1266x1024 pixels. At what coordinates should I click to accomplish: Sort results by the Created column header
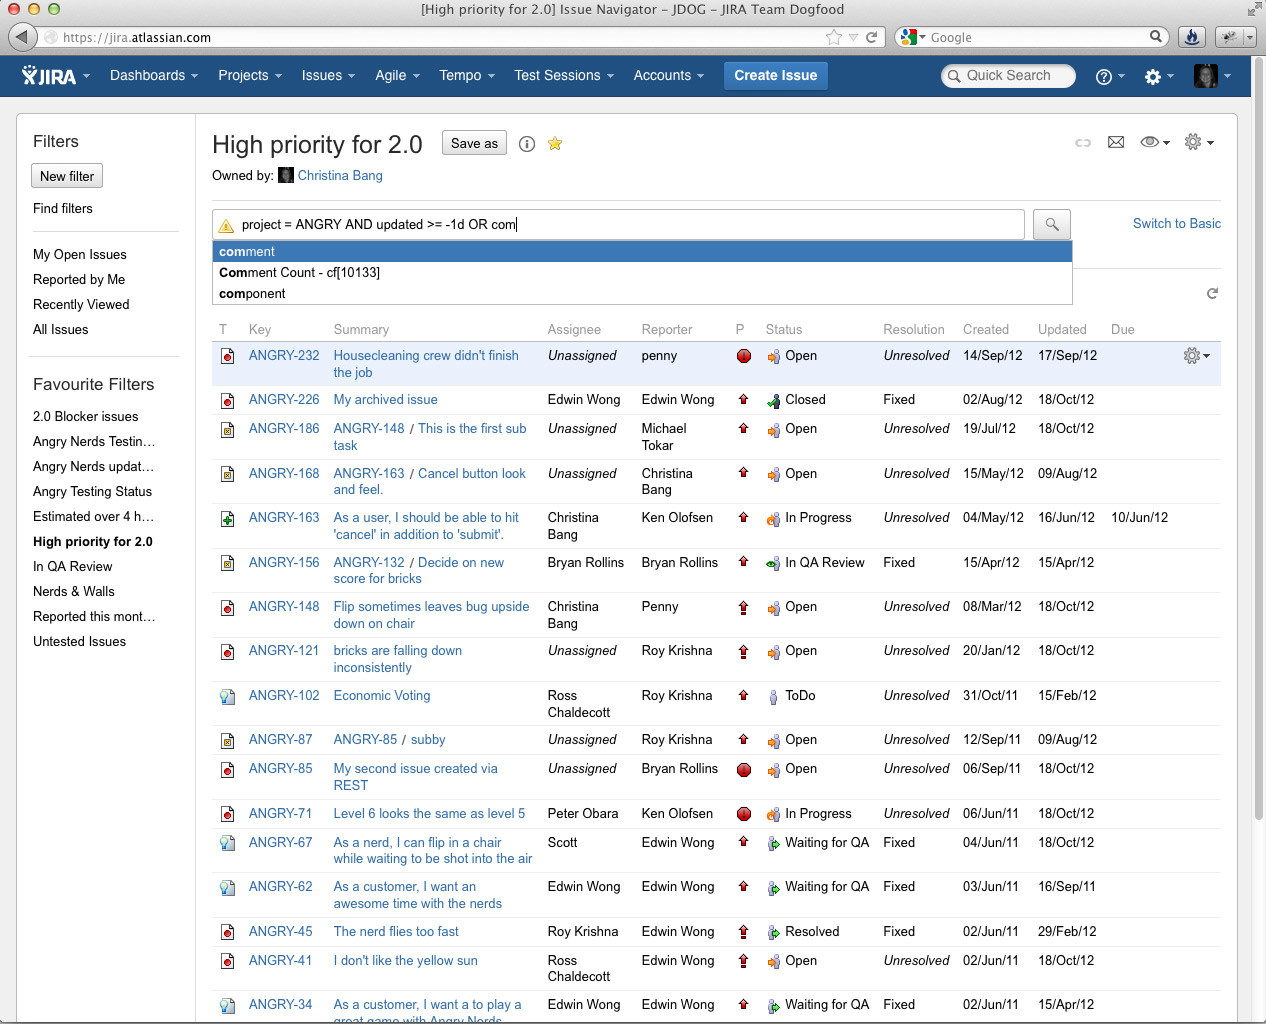click(x=986, y=330)
